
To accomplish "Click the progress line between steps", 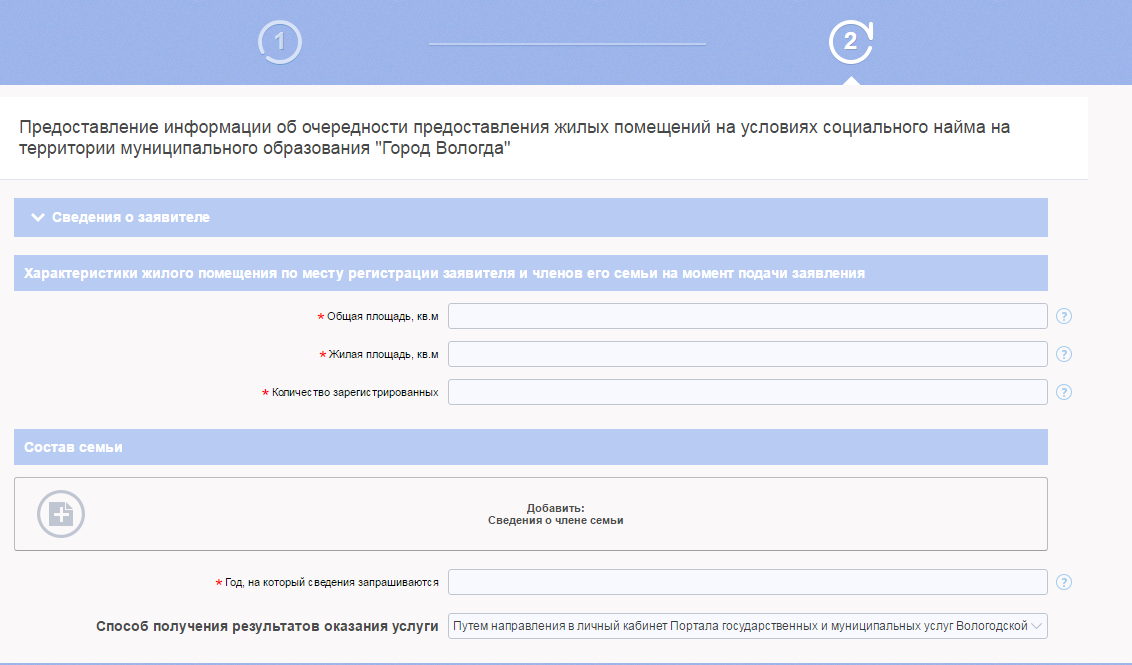I will (567, 43).
